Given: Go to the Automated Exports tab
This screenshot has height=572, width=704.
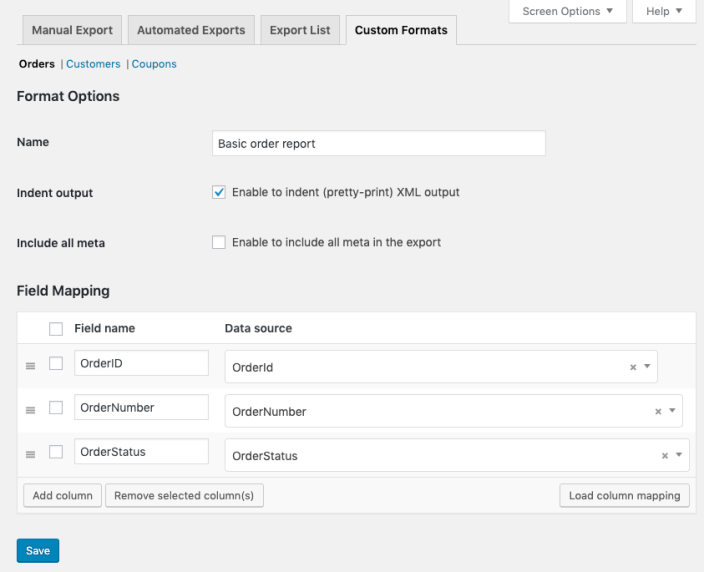Looking at the screenshot, I should pos(191,30).
